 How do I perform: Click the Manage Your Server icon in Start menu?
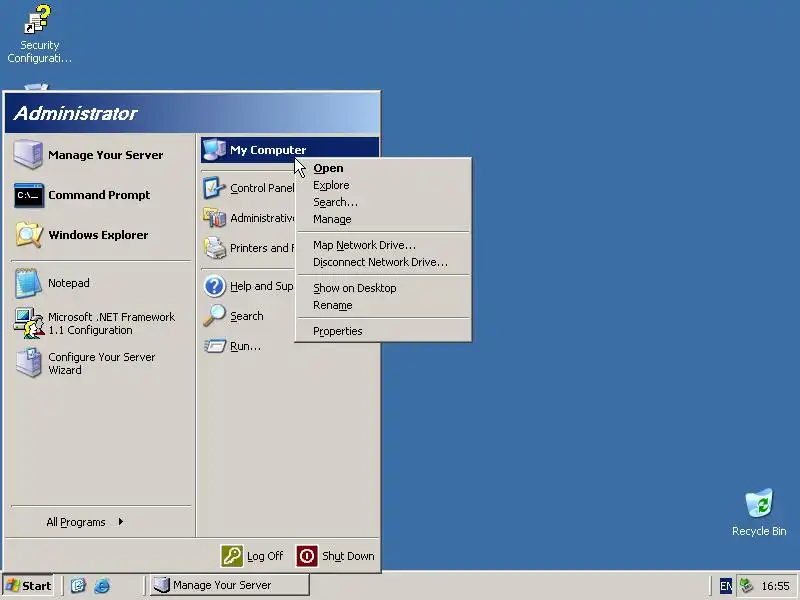[28, 154]
